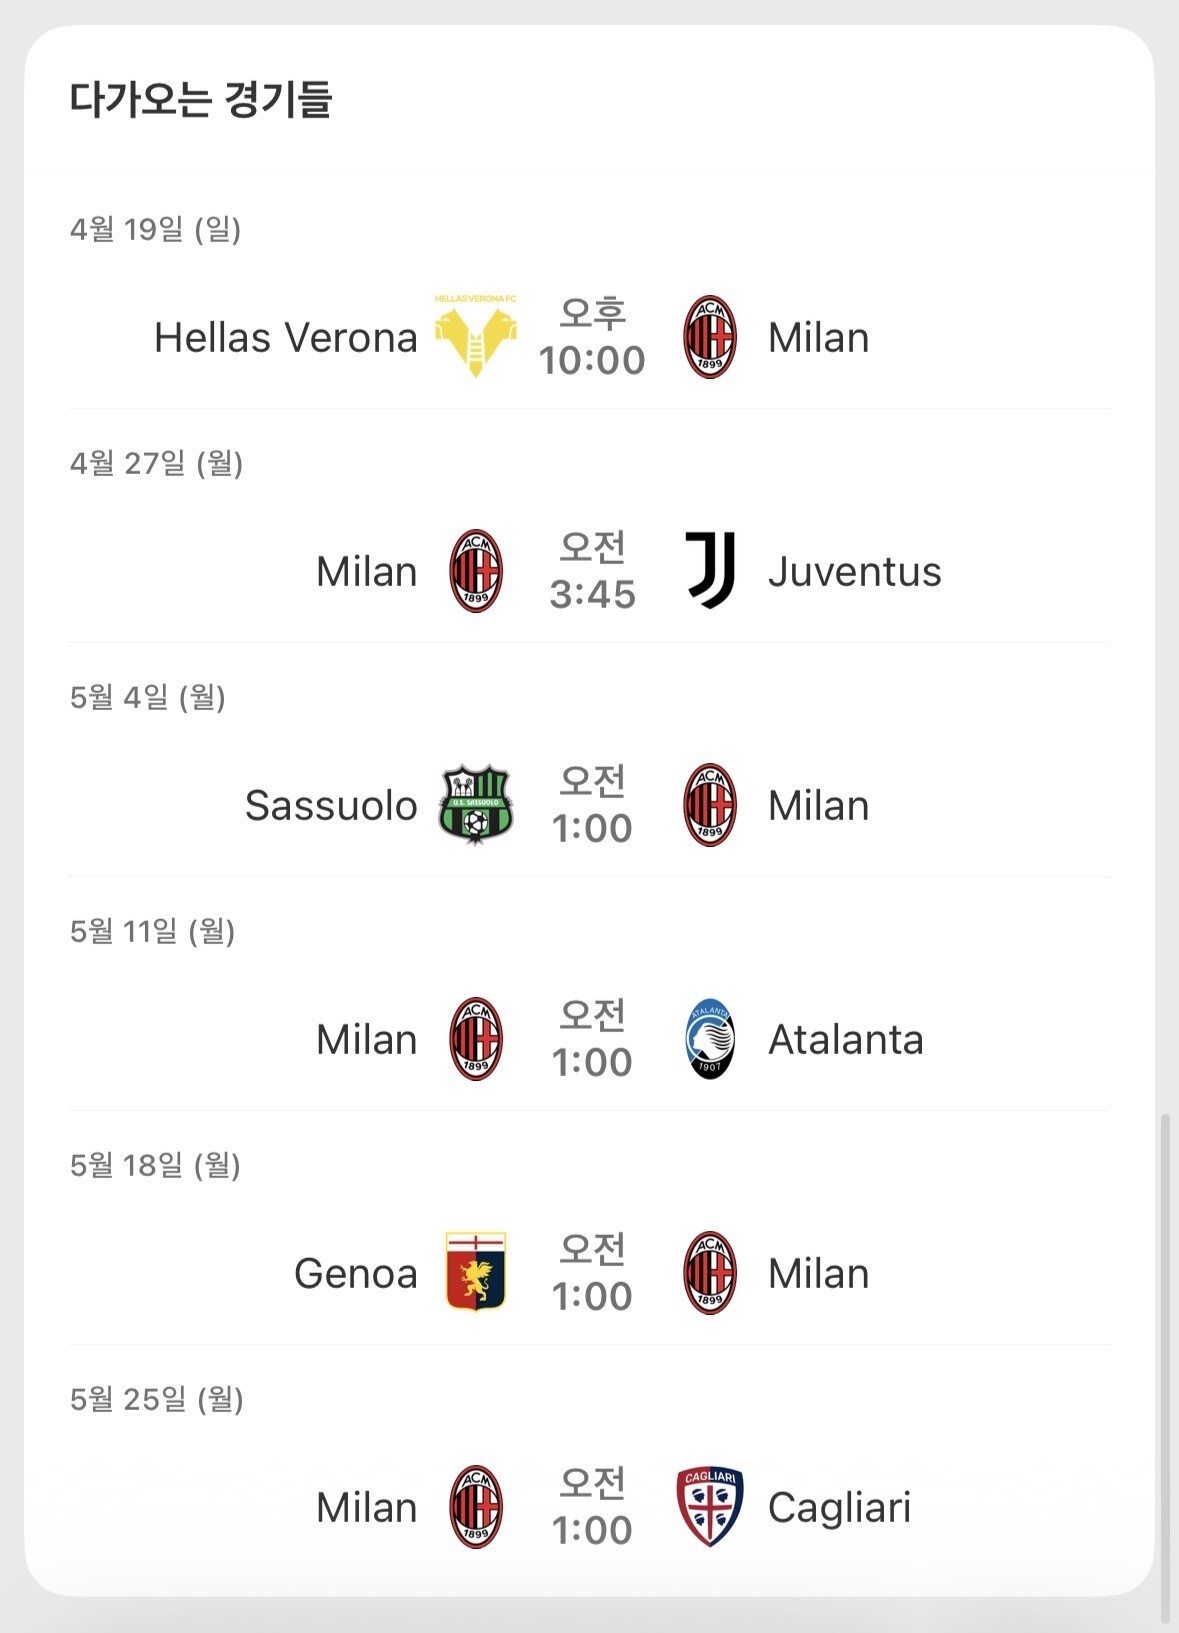Screen dimensions: 1179x1633
Task: Open the Juventus team name
Action: point(854,572)
